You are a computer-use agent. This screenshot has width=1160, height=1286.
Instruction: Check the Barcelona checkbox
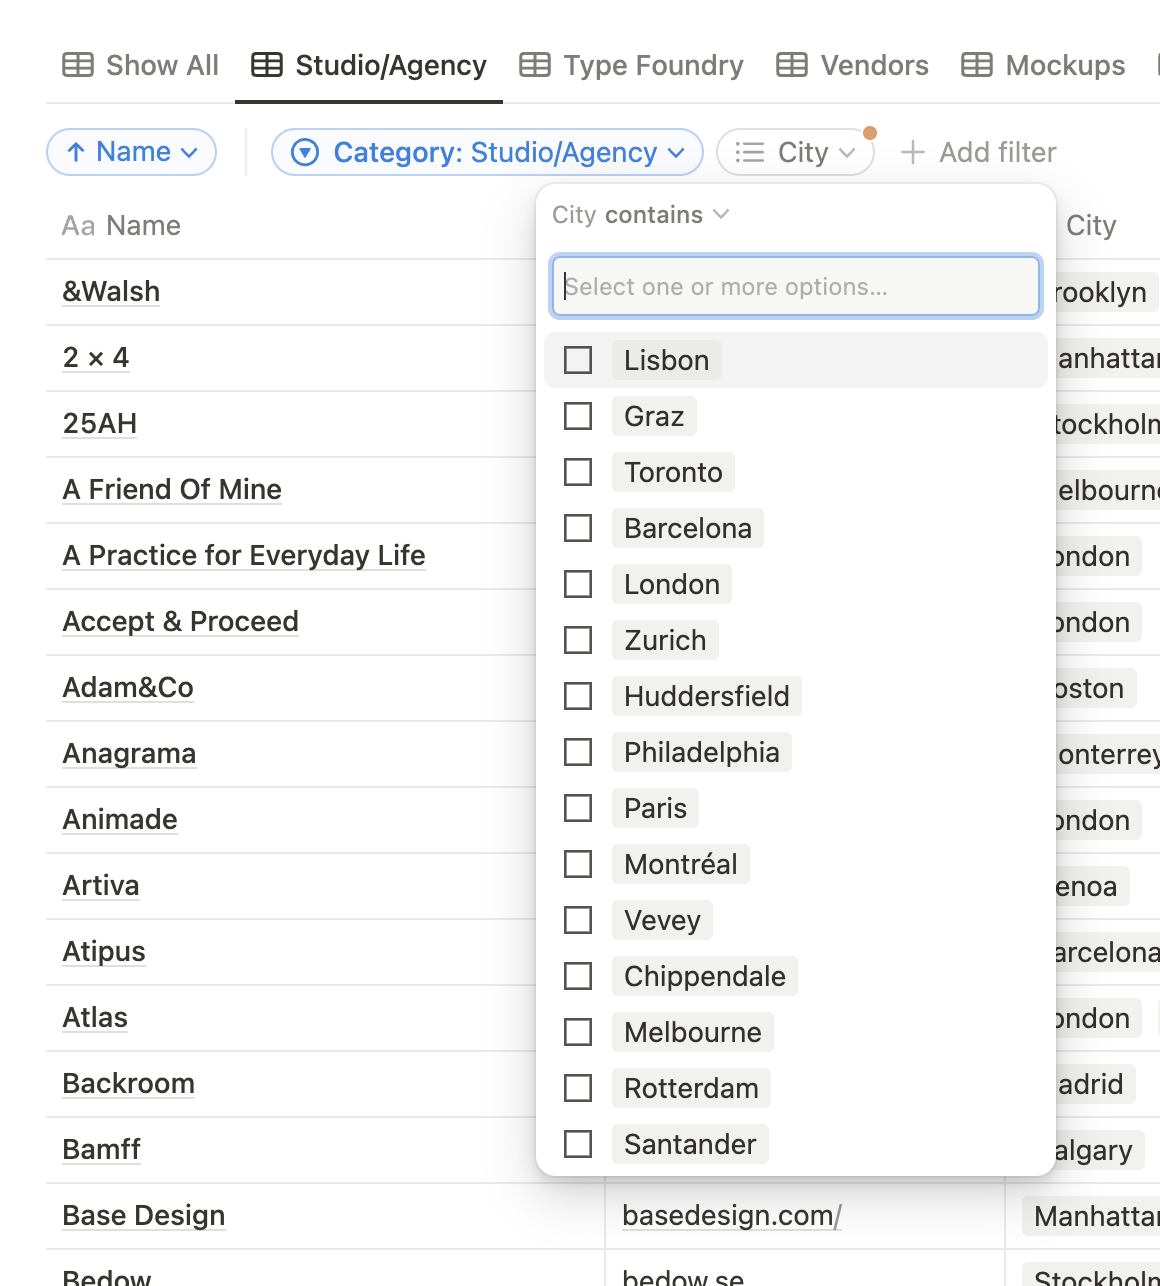[578, 528]
